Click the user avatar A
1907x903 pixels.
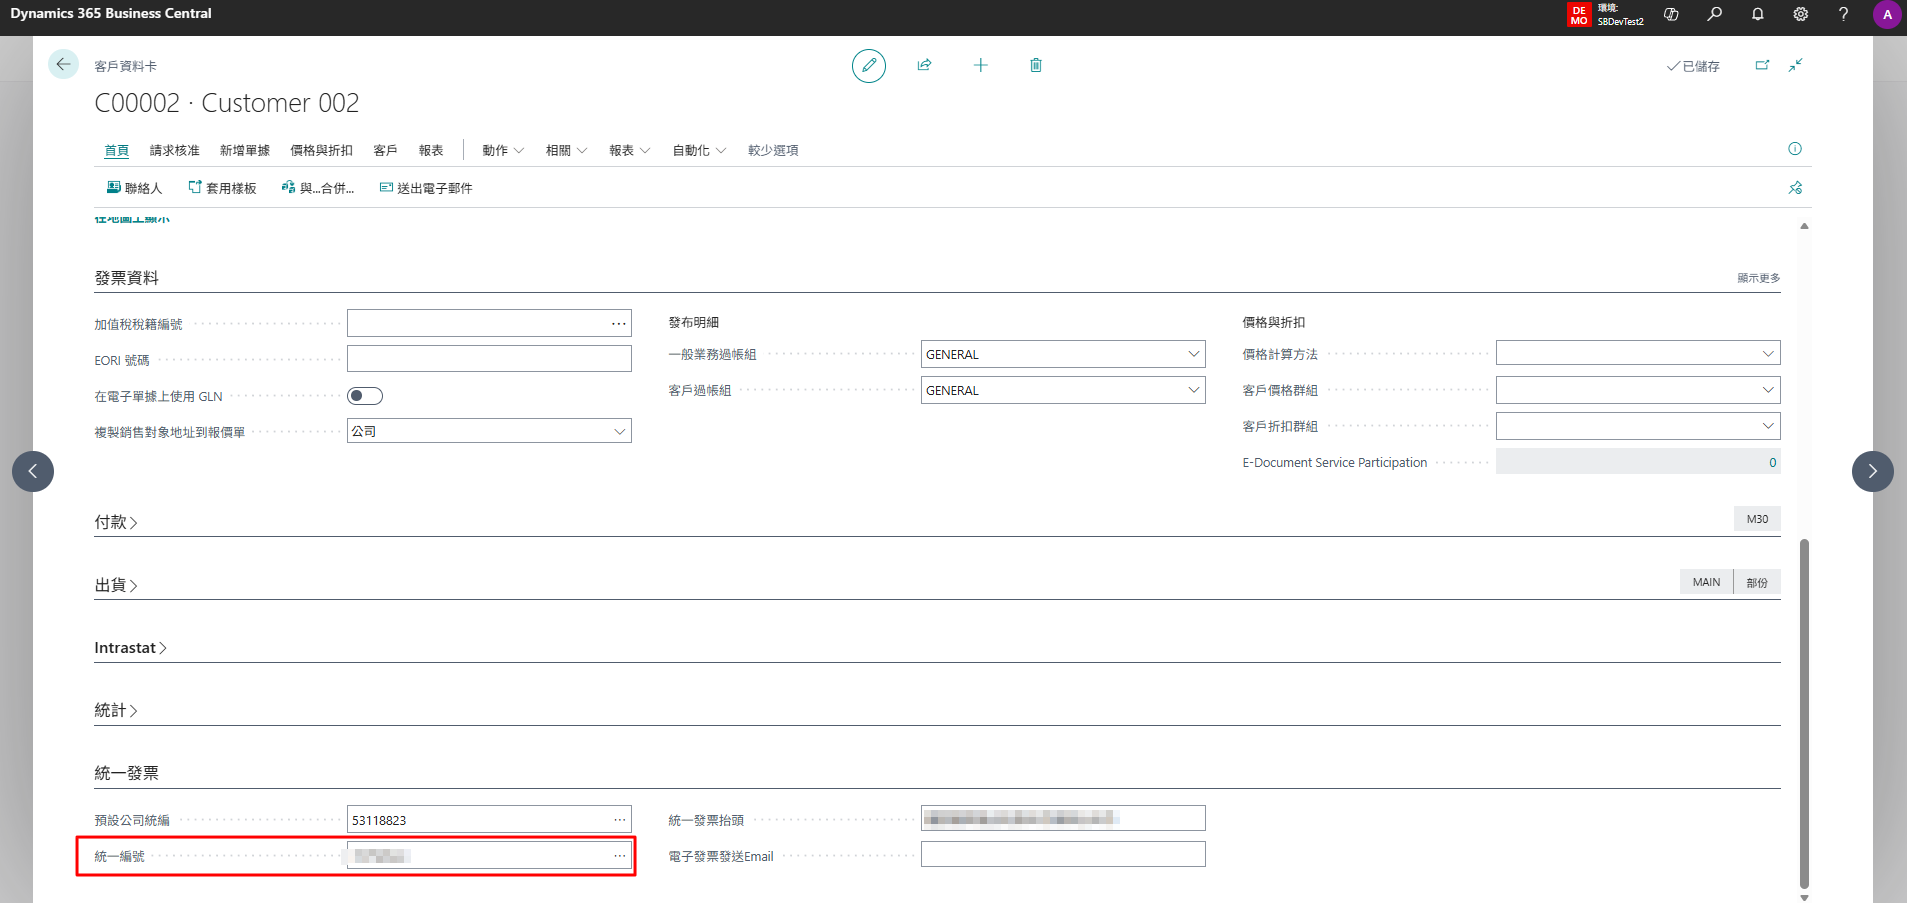(1887, 14)
